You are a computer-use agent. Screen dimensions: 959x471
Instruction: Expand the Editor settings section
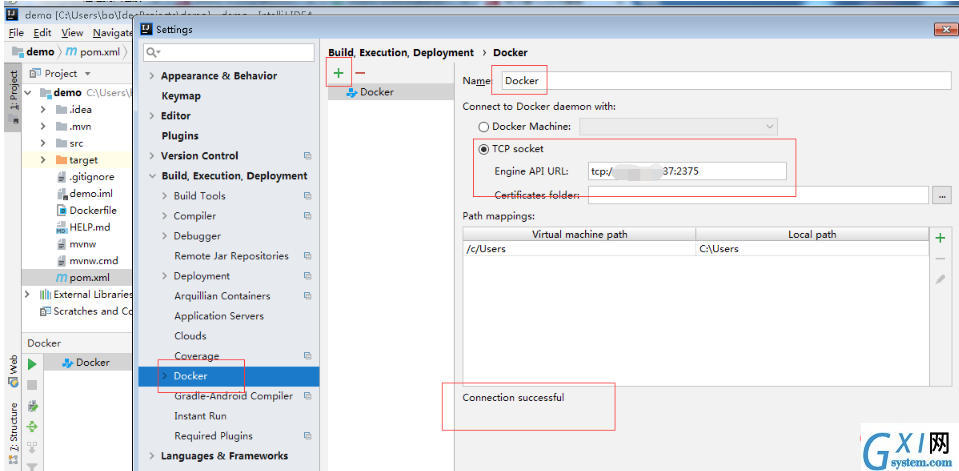pos(152,116)
